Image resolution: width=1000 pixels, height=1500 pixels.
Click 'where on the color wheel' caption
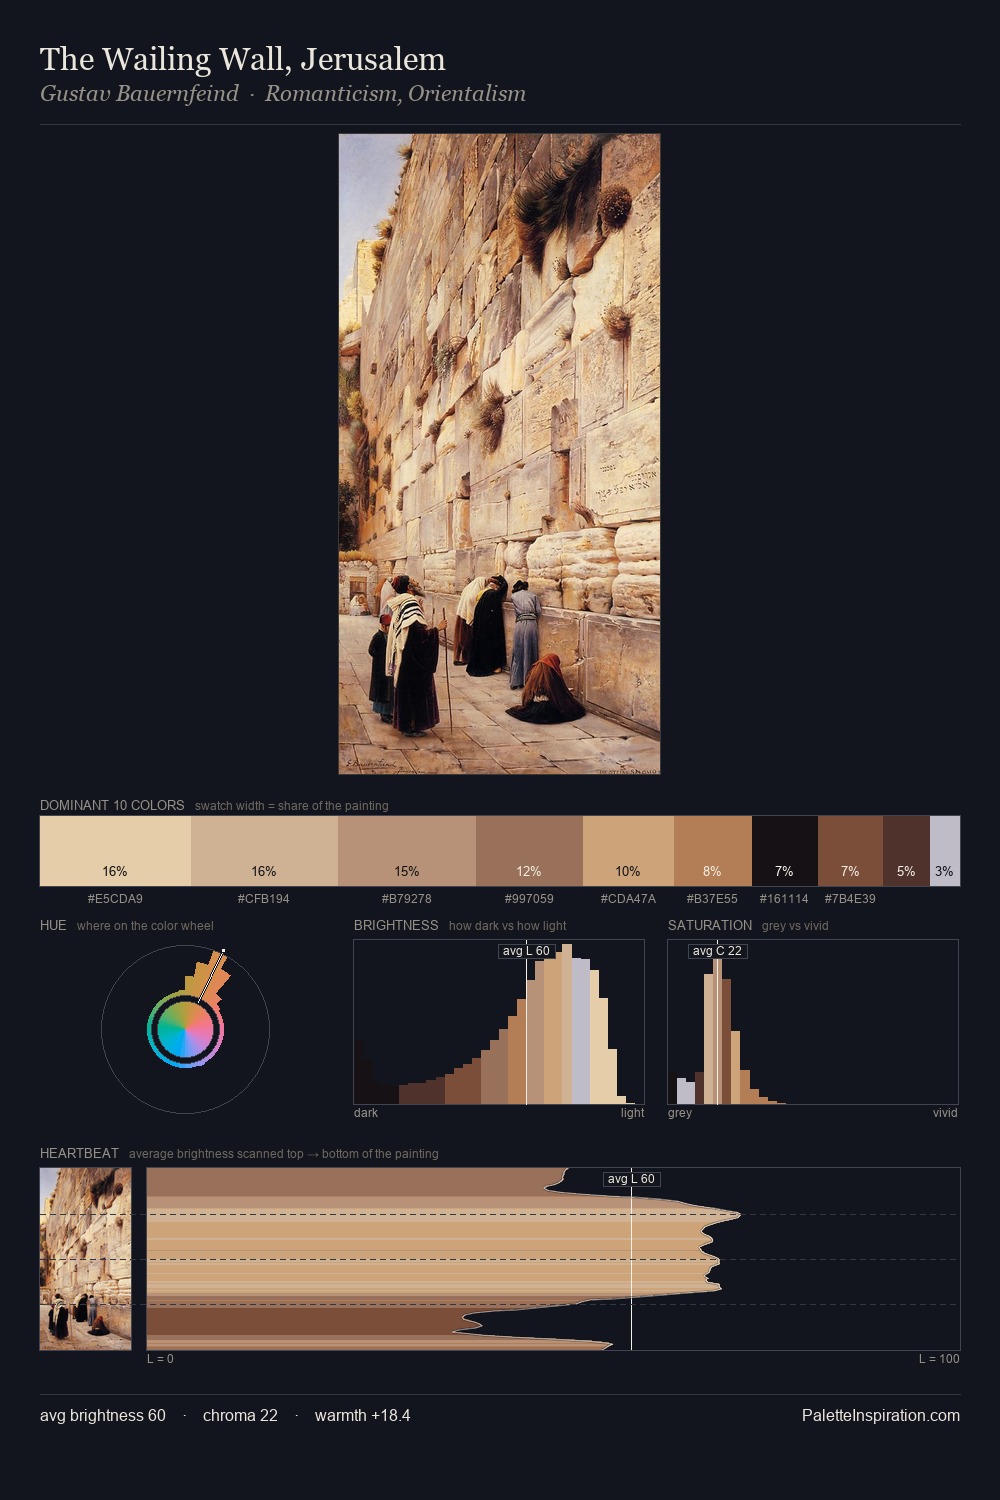pos(145,926)
